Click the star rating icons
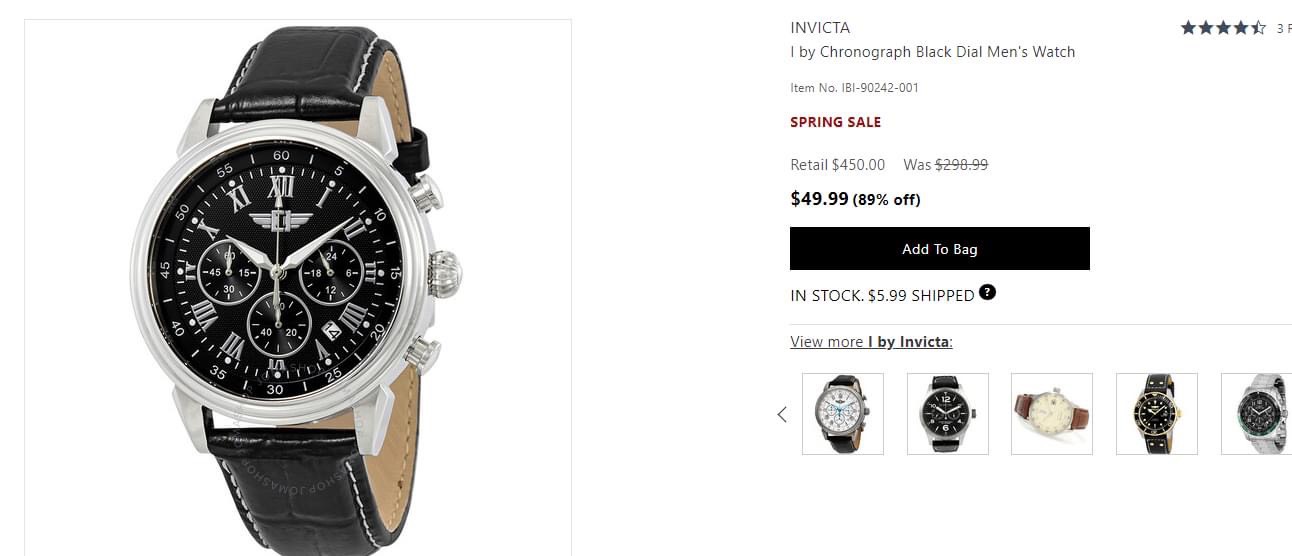Viewport: 1292px width, 556px height. point(1222,28)
